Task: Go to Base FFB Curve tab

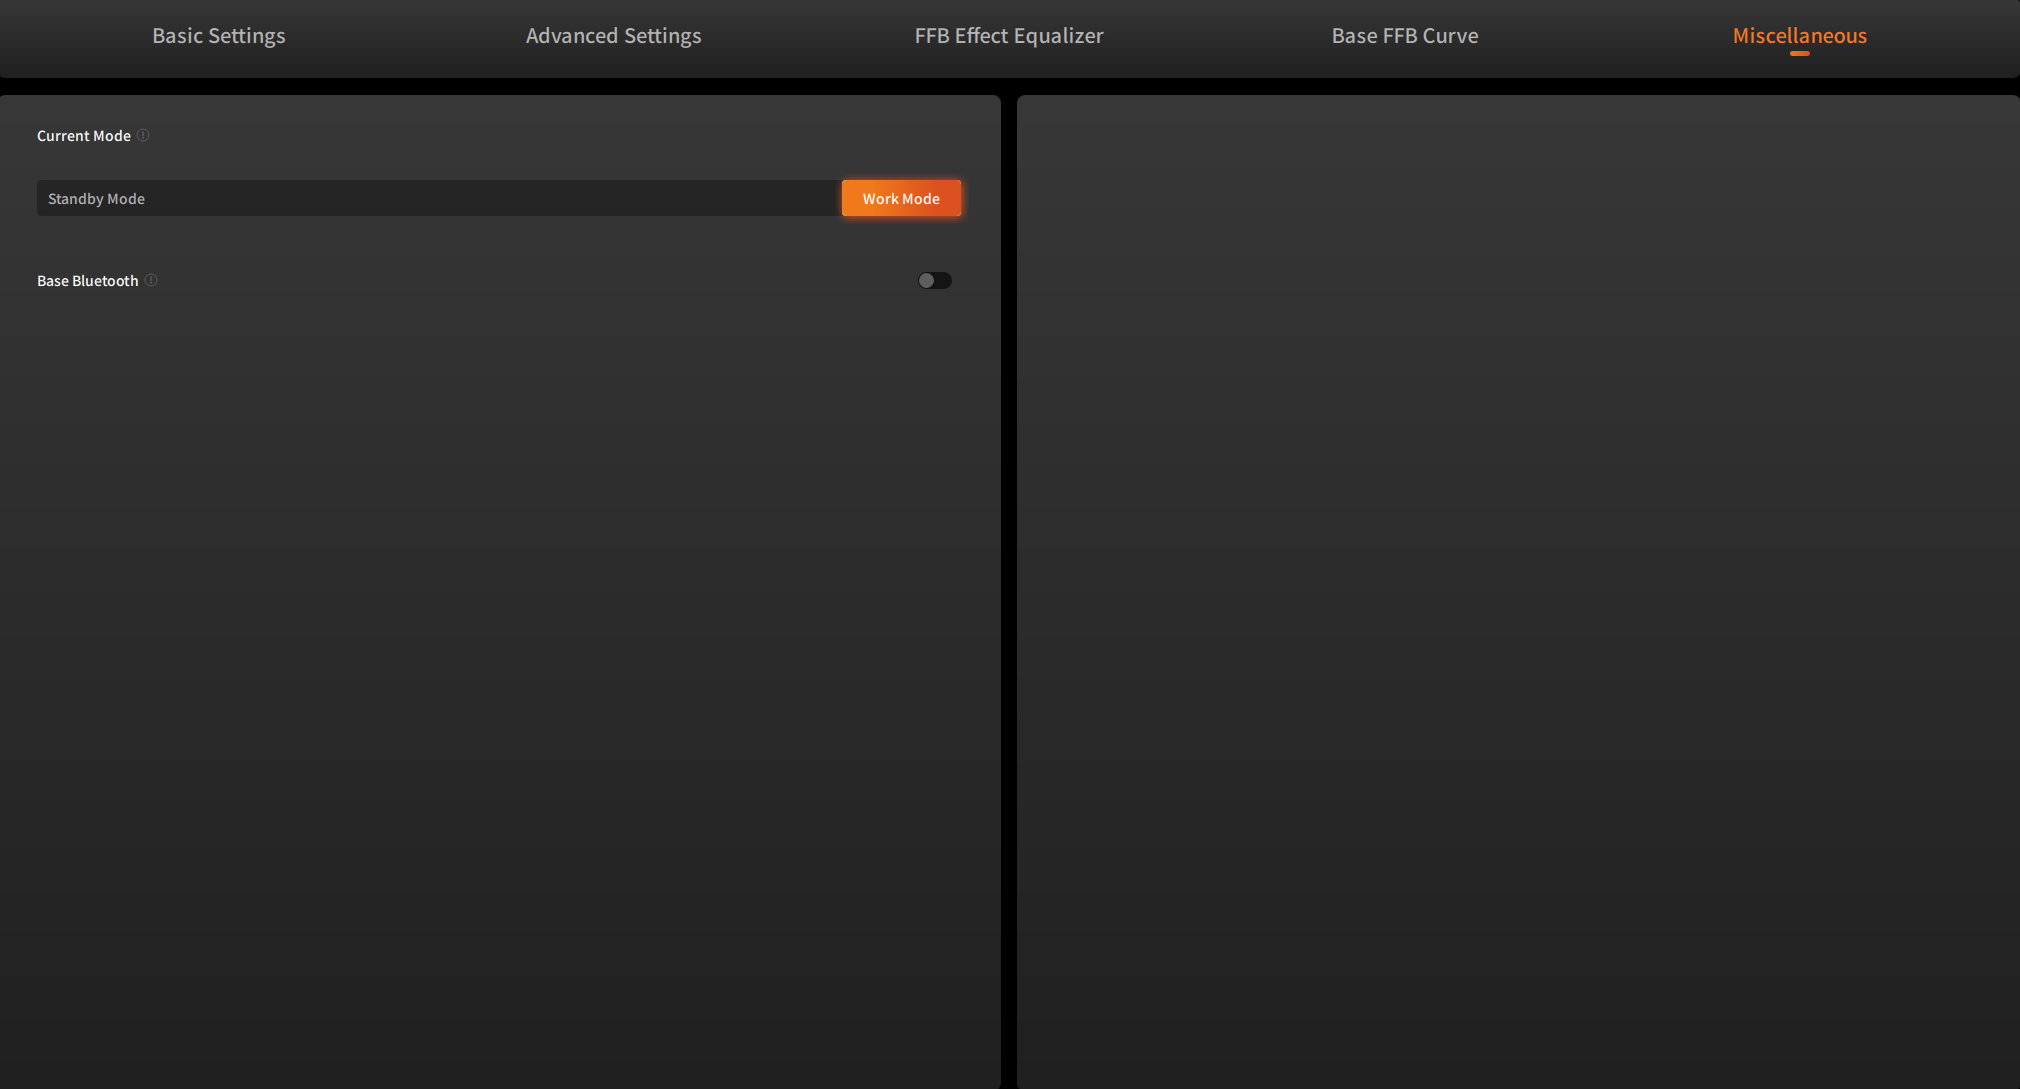Action: [1405, 36]
